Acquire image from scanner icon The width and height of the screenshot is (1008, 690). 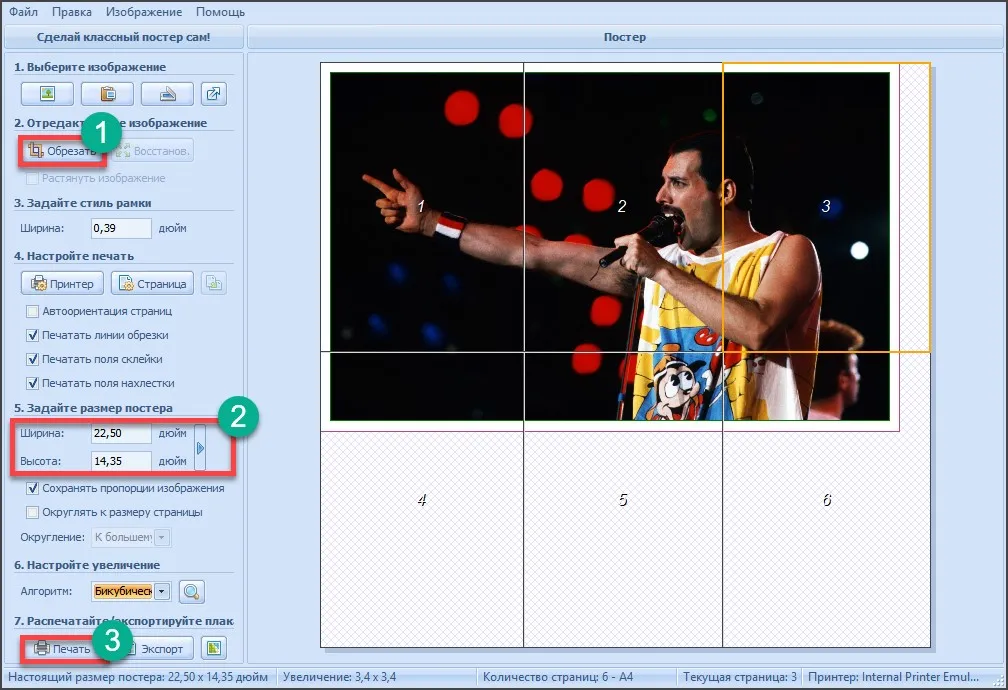167,94
